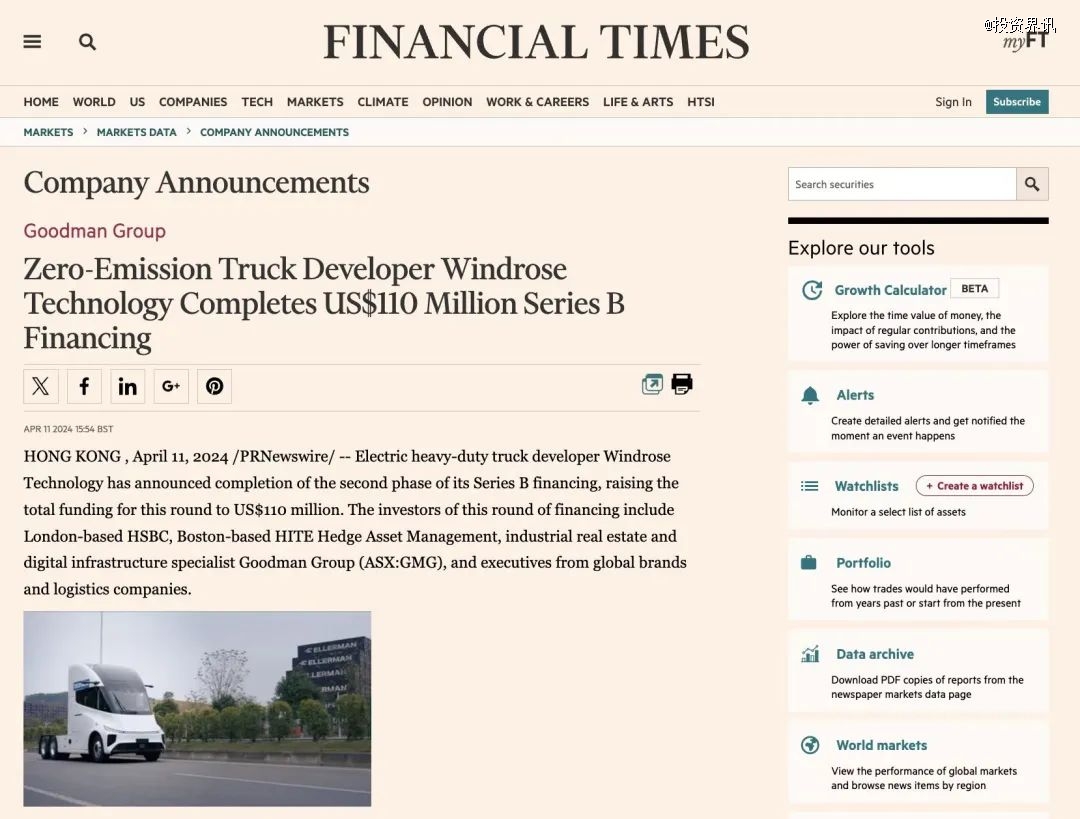Click the Company Announcements page heading
This screenshot has width=1080, height=819.
tap(196, 183)
